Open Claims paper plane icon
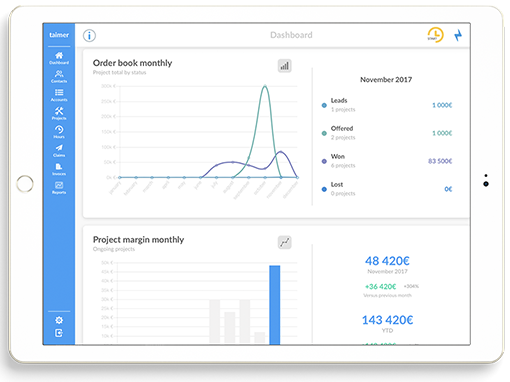Viewport: 510px width, 382px height. 59,150
